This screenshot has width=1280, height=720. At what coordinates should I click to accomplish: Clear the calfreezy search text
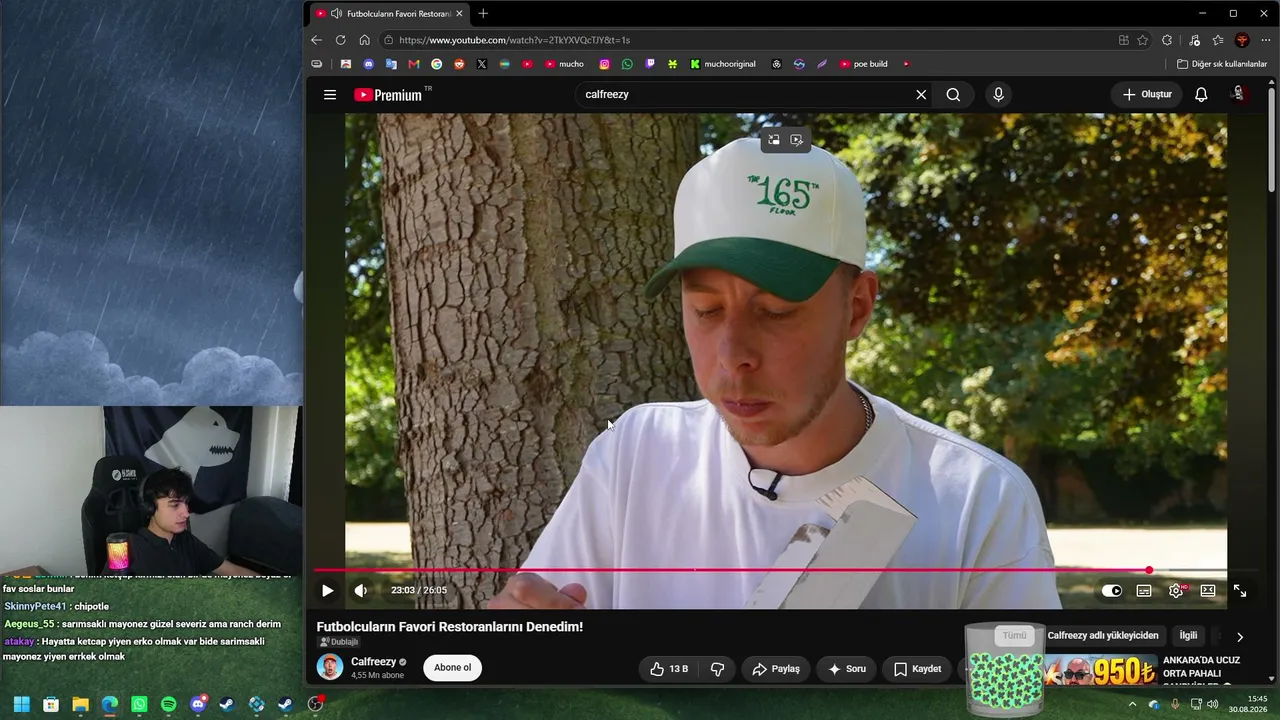[921, 95]
